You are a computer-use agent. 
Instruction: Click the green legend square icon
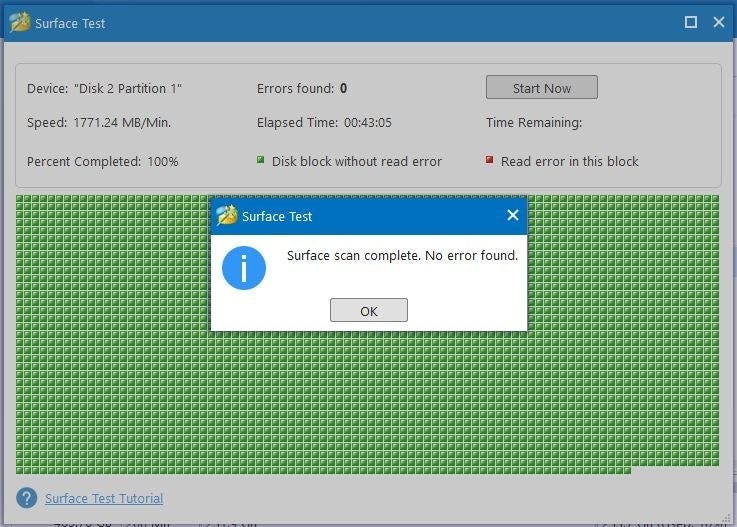(260, 160)
